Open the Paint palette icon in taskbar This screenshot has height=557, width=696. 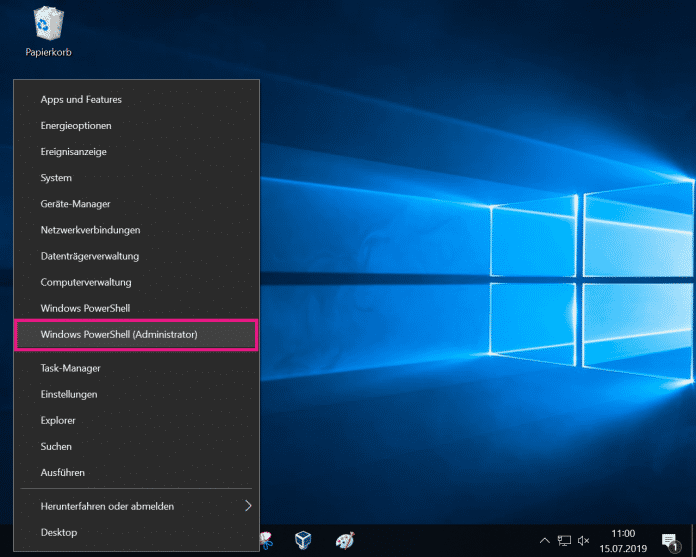tap(345, 540)
